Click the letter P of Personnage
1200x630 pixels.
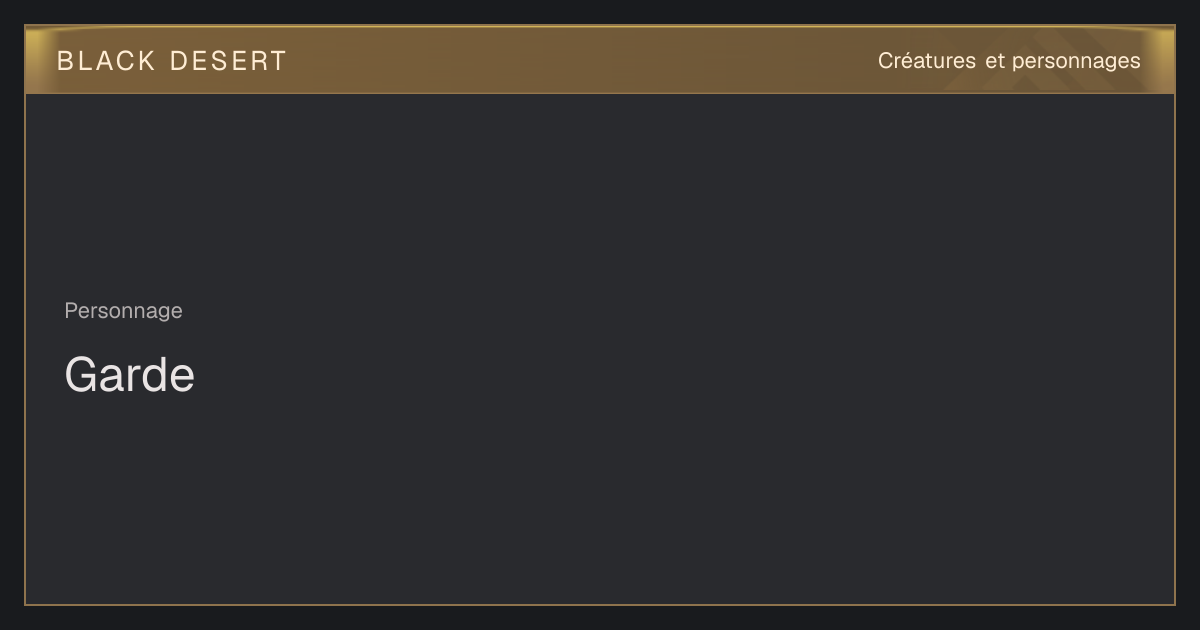tap(71, 310)
